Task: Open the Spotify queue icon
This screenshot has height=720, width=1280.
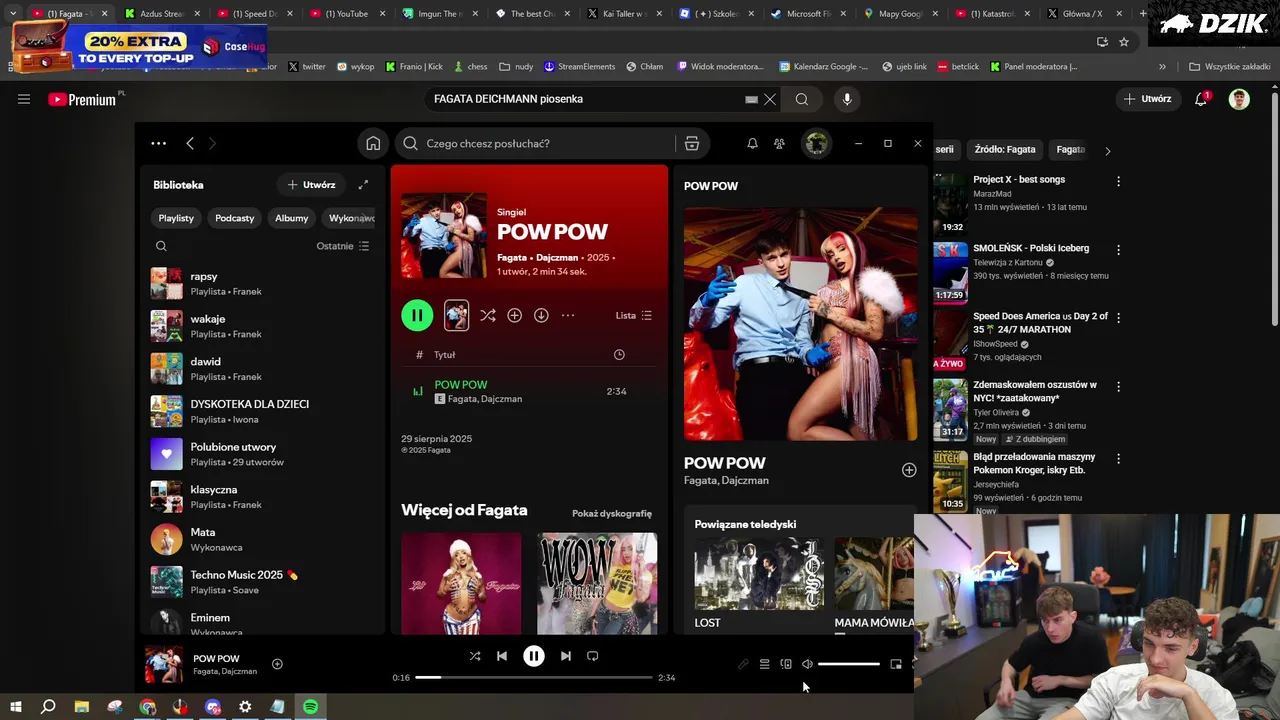Action: click(x=764, y=664)
